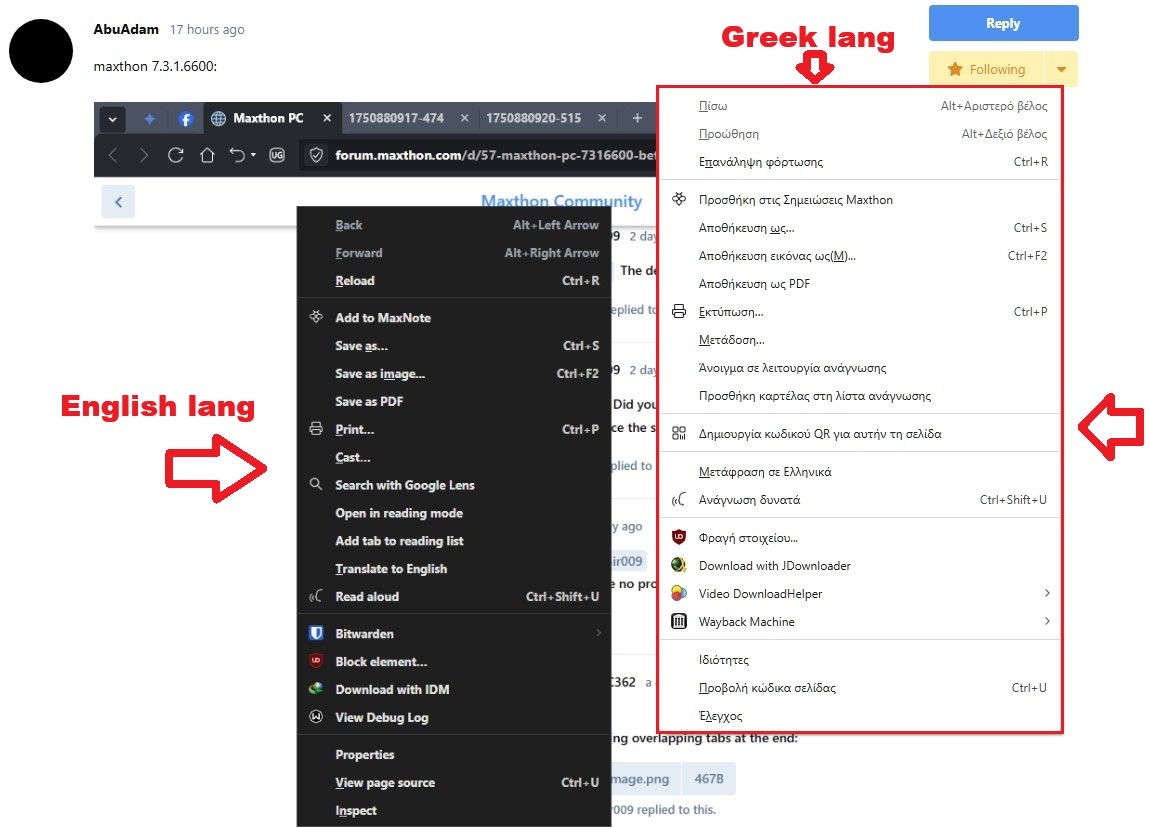Close the 1750880920-515 tab
1150x828 pixels.
click(x=602, y=118)
